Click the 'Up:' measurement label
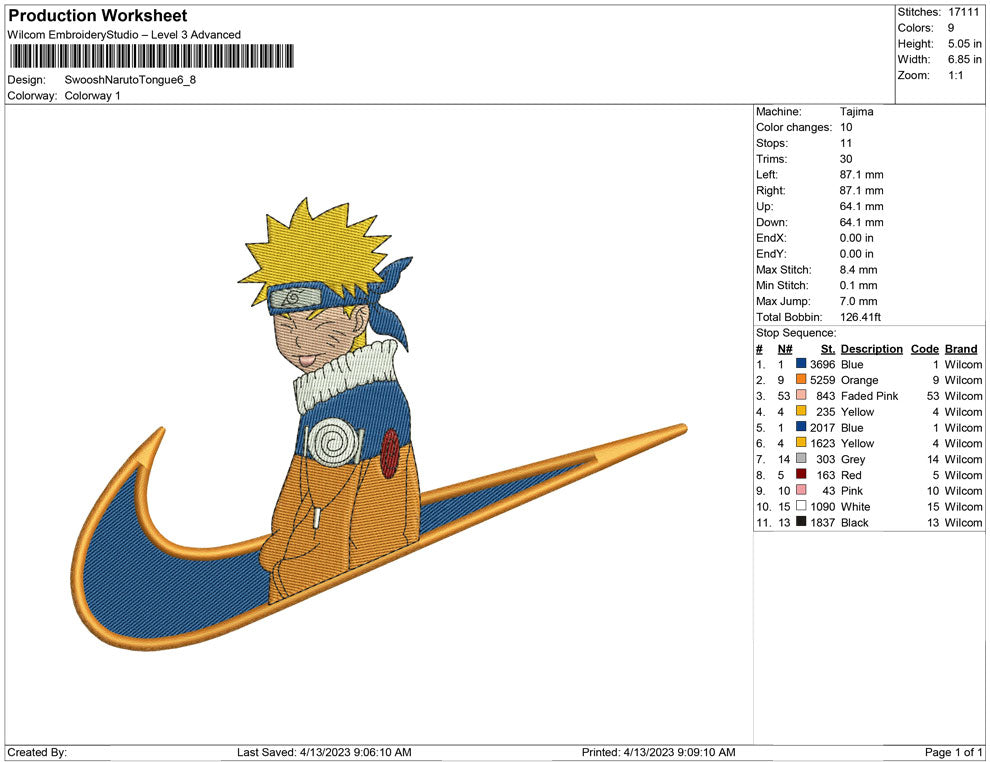Viewport: 990px width, 762px height. pos(764,206)
